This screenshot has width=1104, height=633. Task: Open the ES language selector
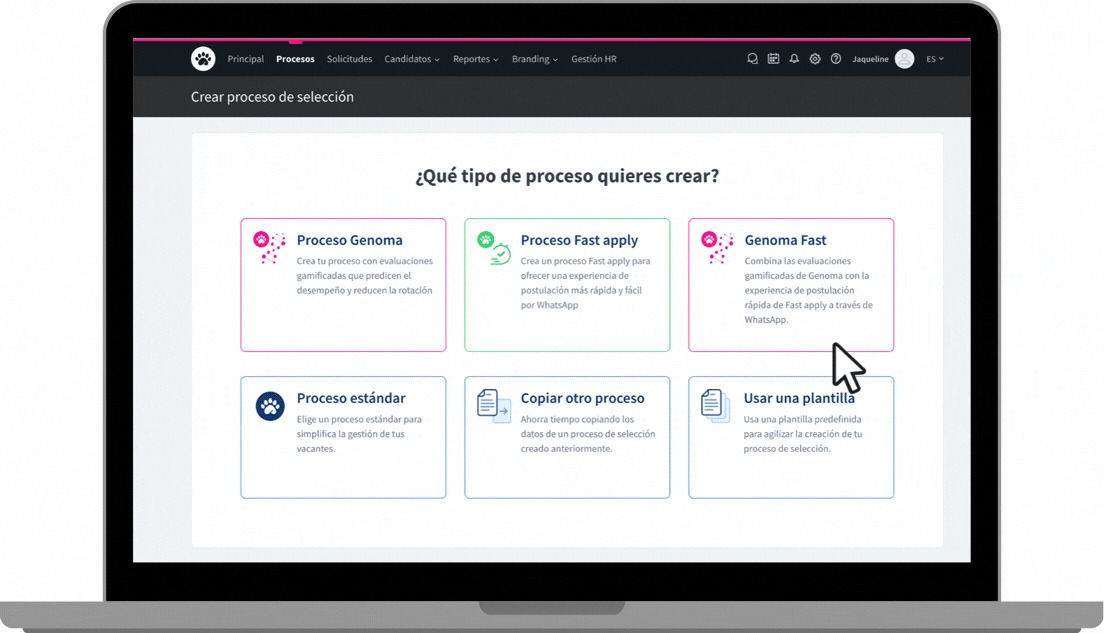tap(935, 59)
